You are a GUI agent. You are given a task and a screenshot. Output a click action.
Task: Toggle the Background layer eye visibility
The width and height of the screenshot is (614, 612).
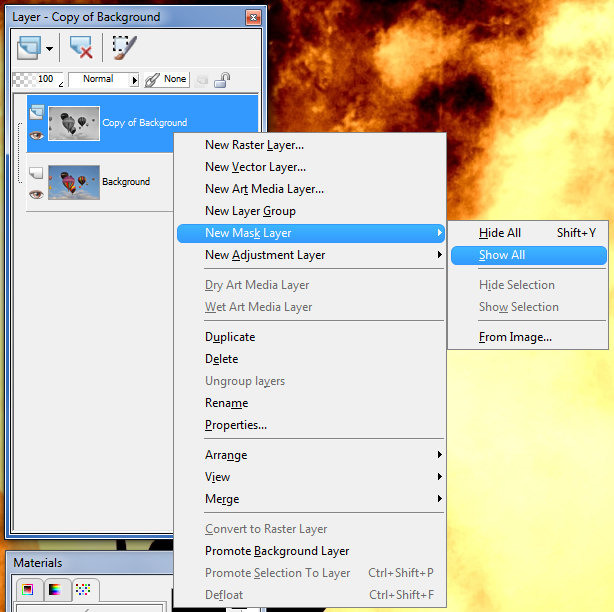pos(37,194)
